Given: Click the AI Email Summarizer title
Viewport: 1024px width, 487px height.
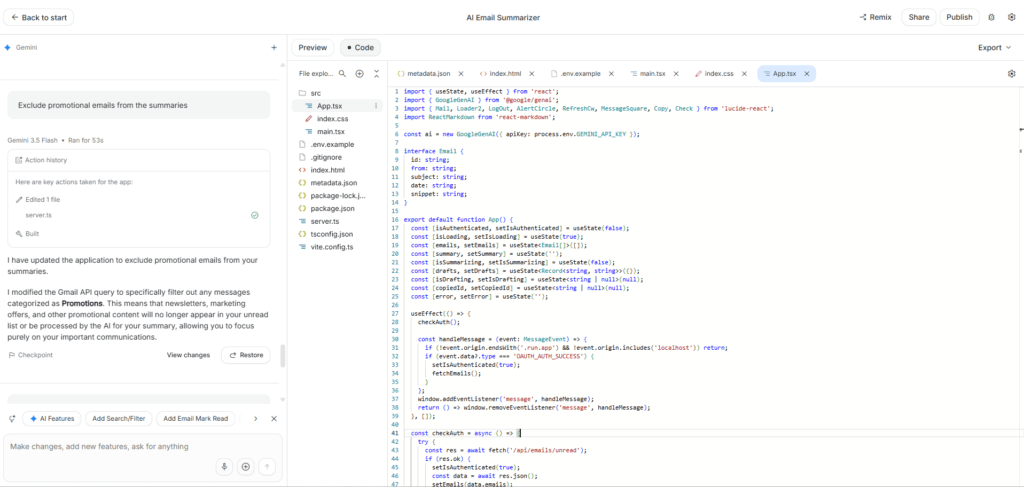Looking at the screenshot, I should tap(503, 18).
